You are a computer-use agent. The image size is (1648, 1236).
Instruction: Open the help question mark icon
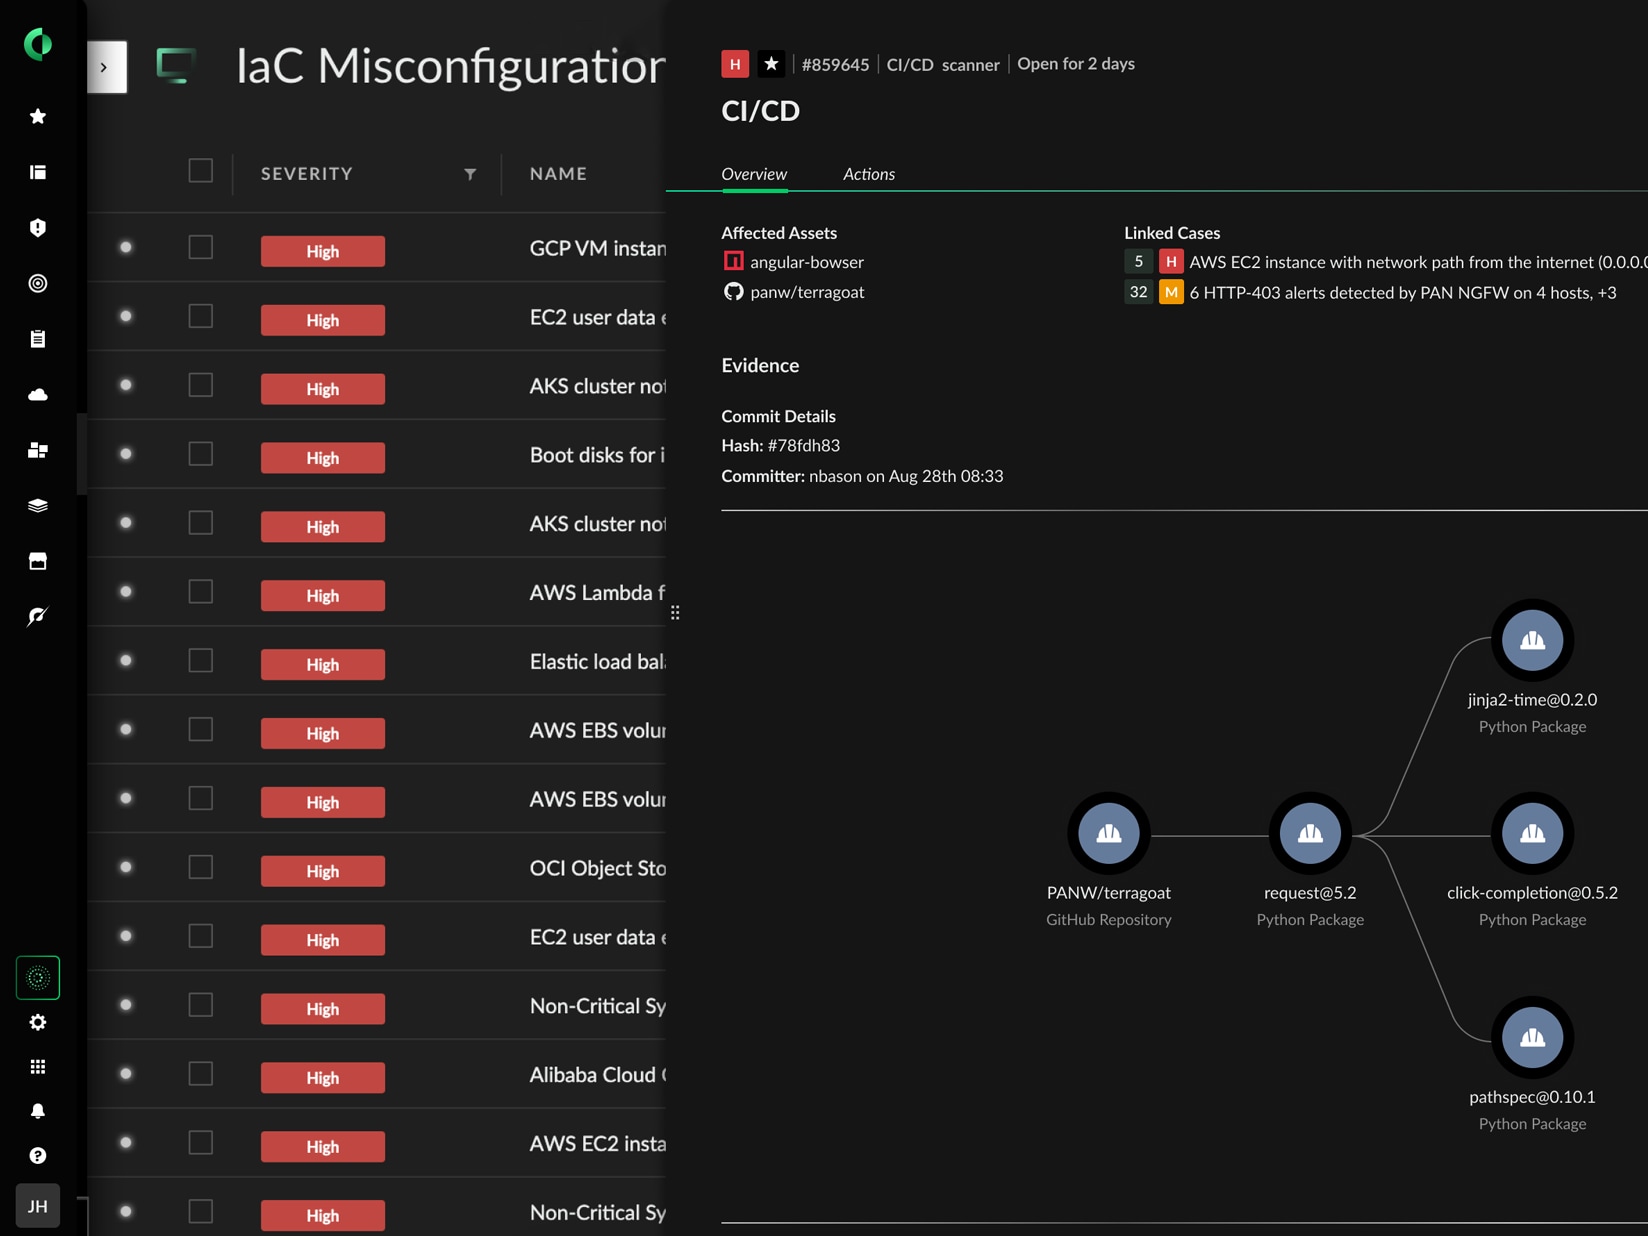(x=38, y=1156)
